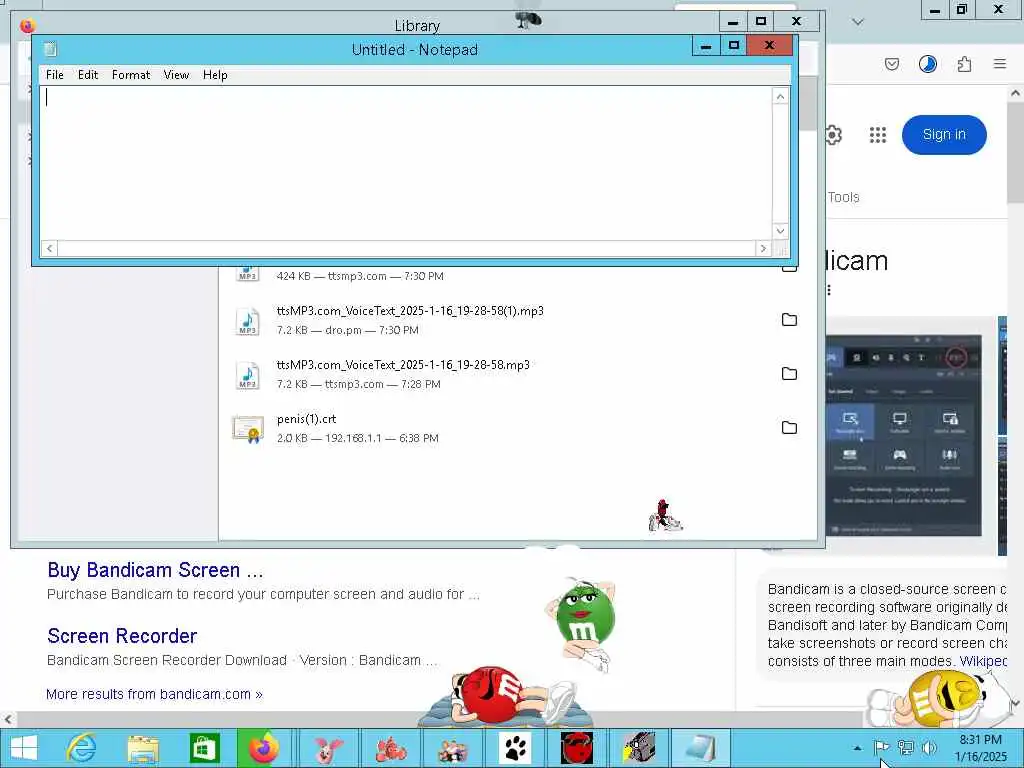Click the Sign in button in Firefox
Image resolution: width=1024 pixels, height=768 pixels.
944,135
